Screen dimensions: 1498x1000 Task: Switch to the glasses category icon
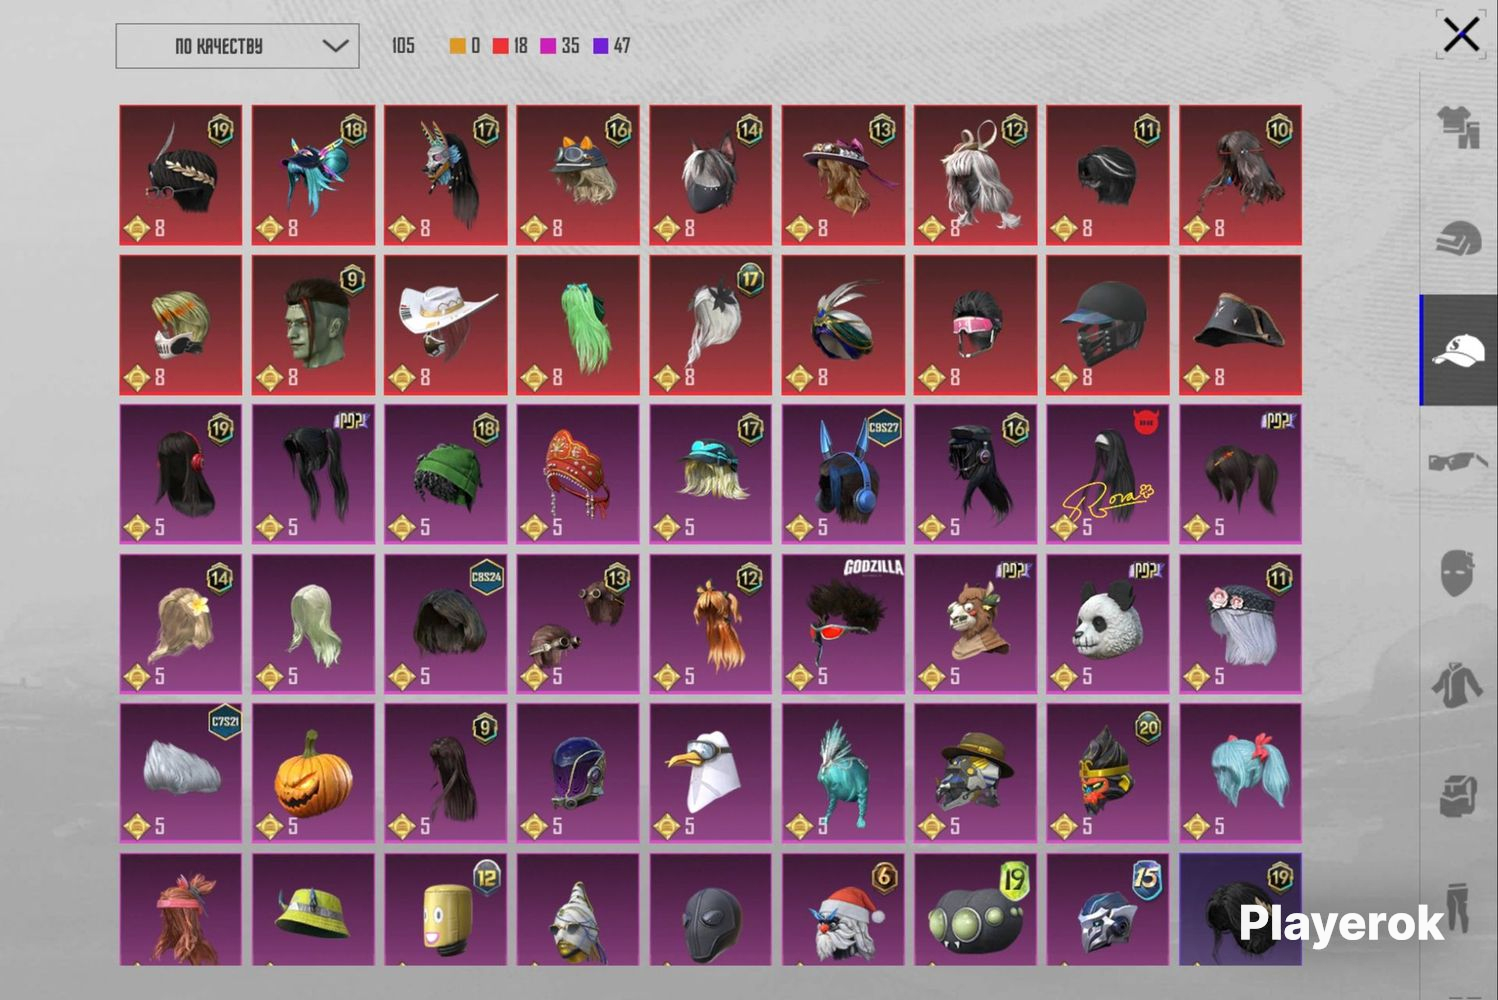point(1458,461)
